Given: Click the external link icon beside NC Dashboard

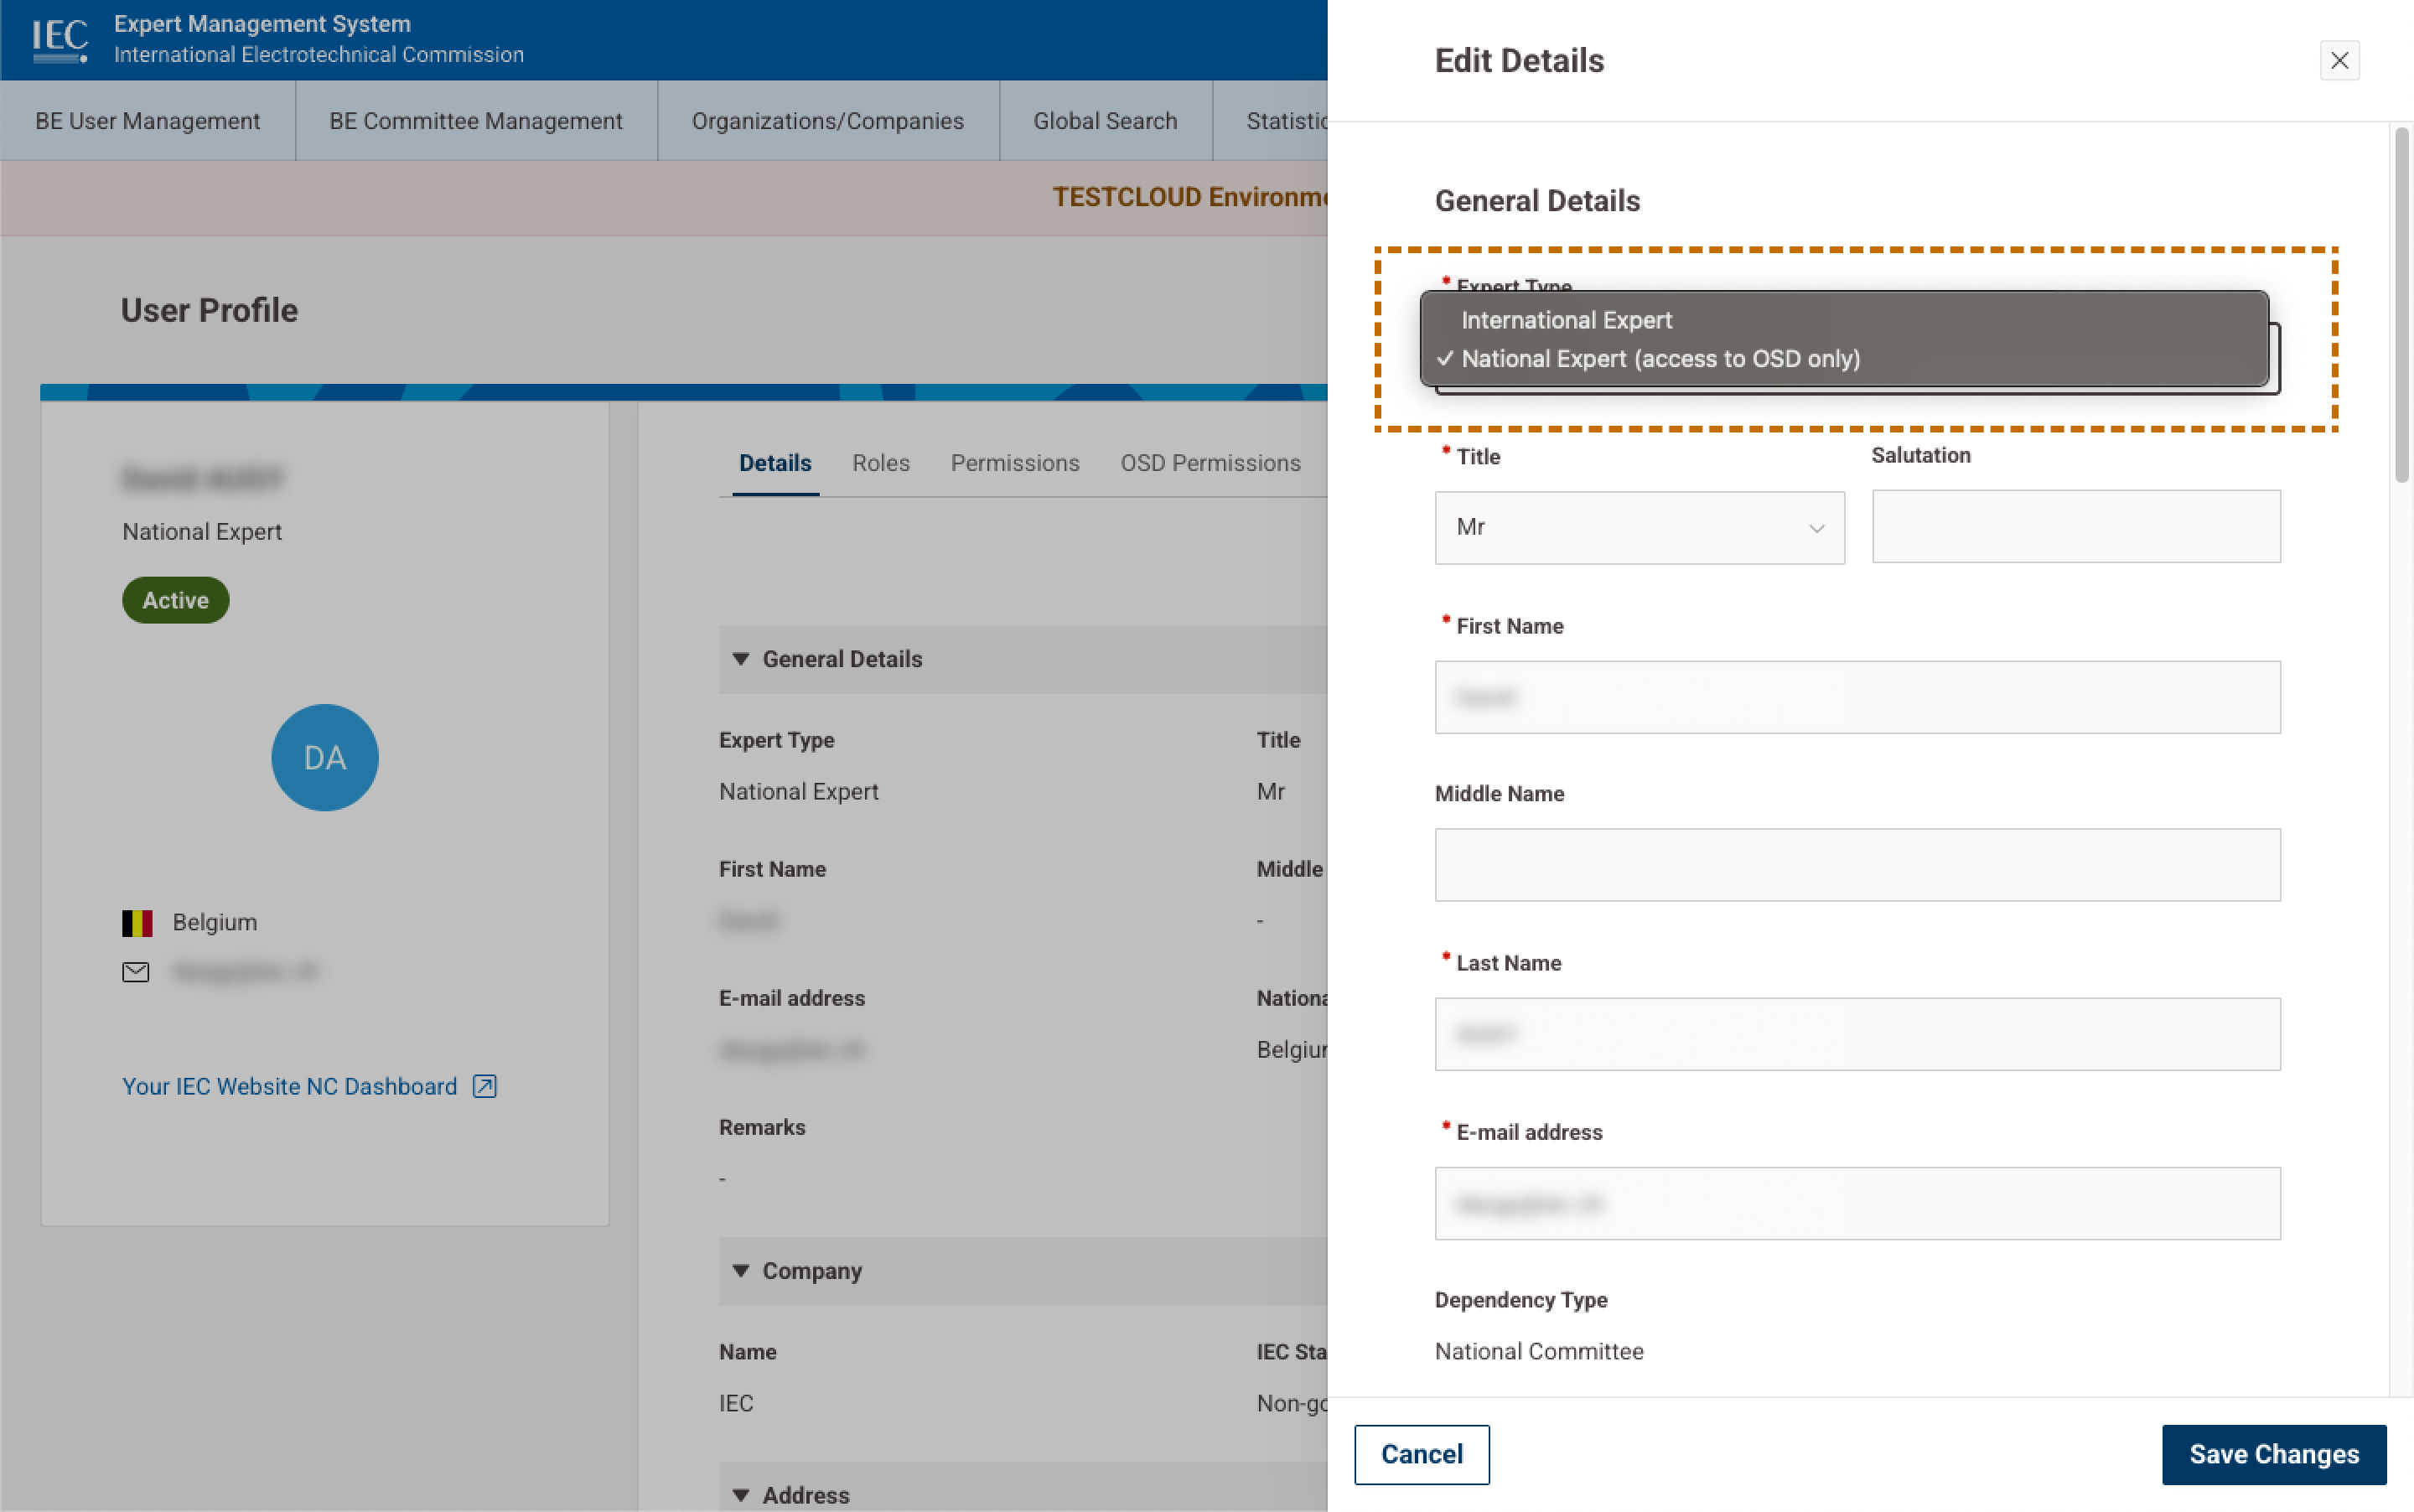Looking at the screenshot, I should point(484,1086).
